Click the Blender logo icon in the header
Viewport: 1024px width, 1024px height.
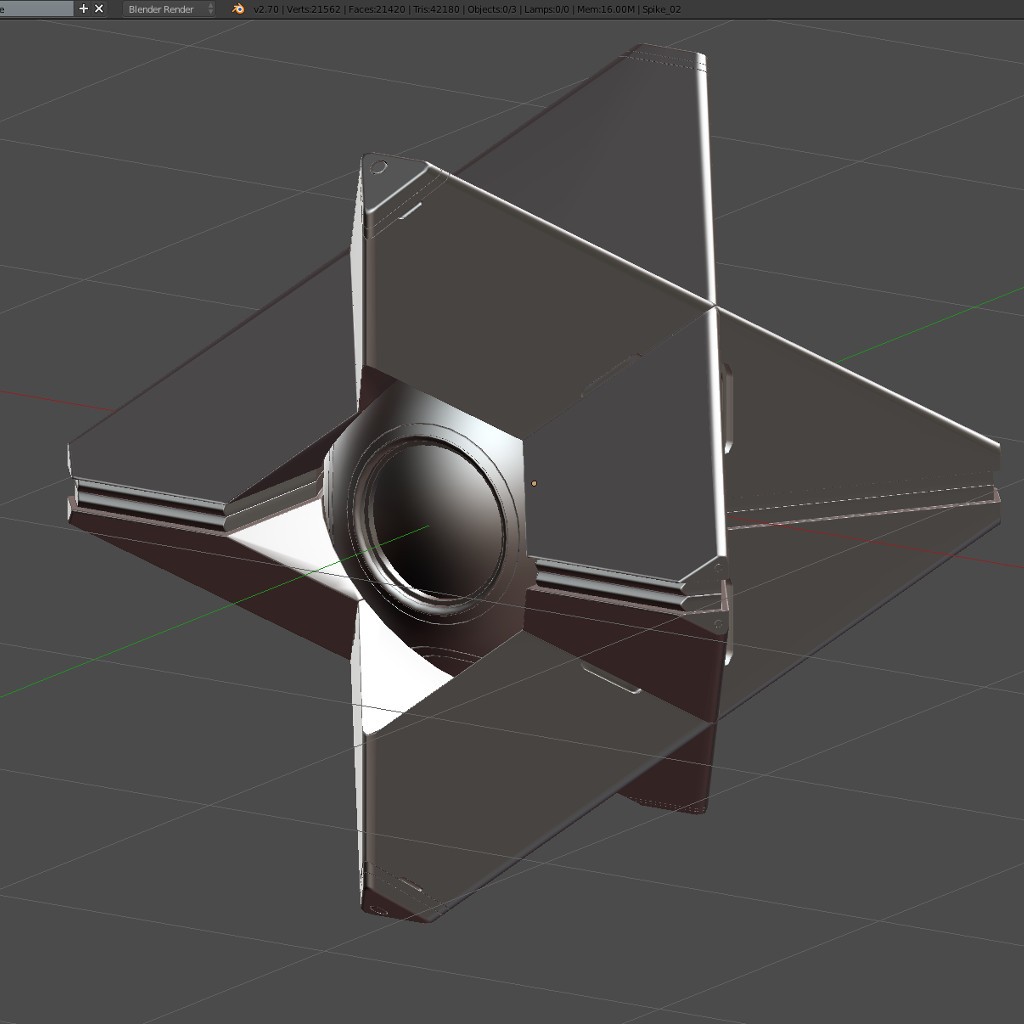[x=238, y=8]
